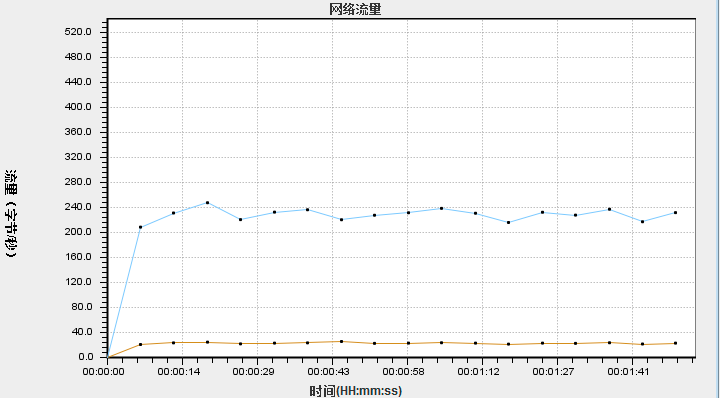Click the 00:00:00 time axis label

pyautogui.click(x=103, y=371)
